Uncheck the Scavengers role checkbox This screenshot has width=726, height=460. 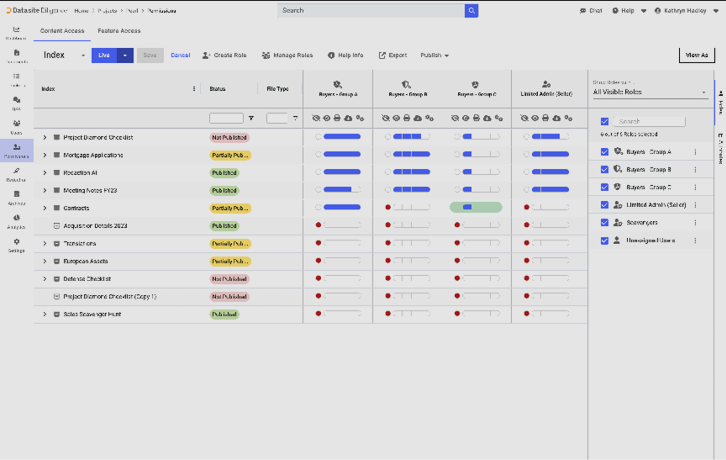pos(604,222)
